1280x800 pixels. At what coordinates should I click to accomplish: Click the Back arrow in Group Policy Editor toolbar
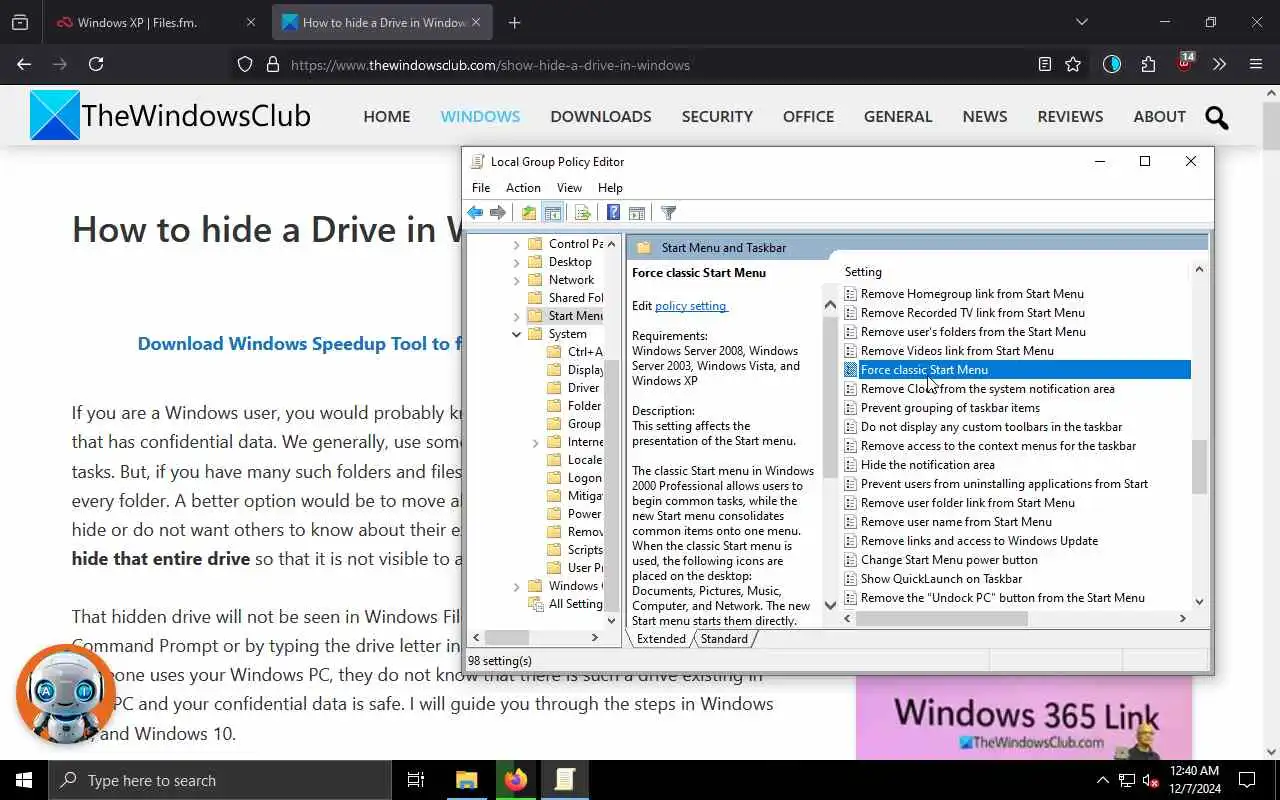tap(475, 212)
